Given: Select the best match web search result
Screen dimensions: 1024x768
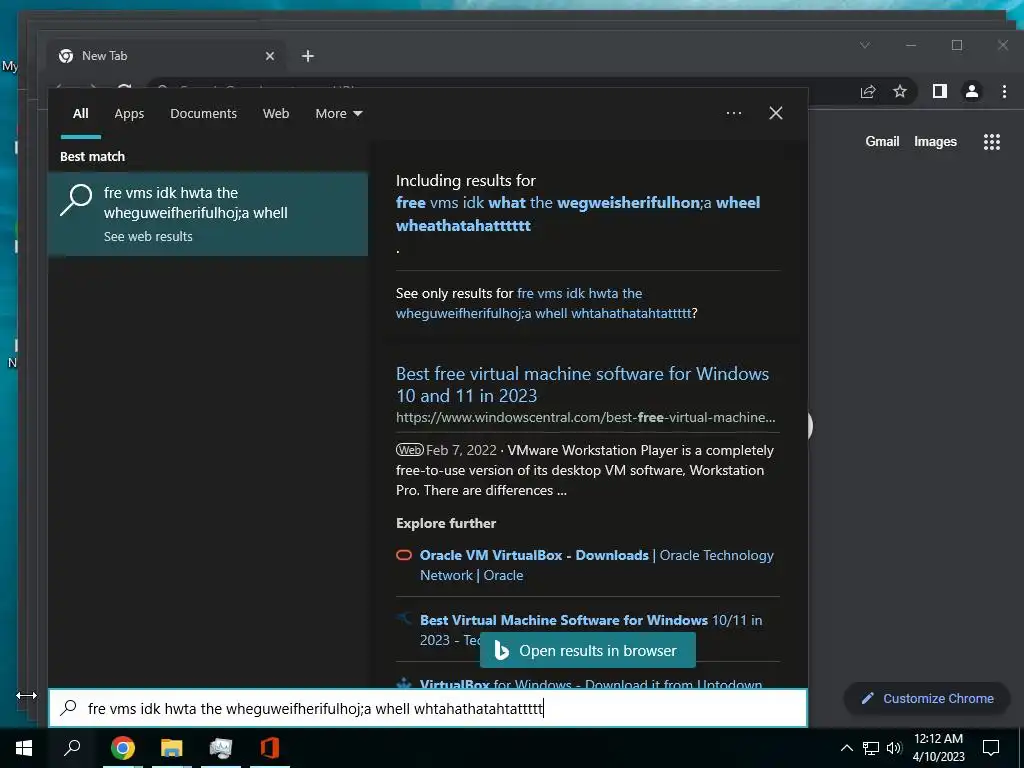Looking at the screenshot, I should [x=208, y=214].
